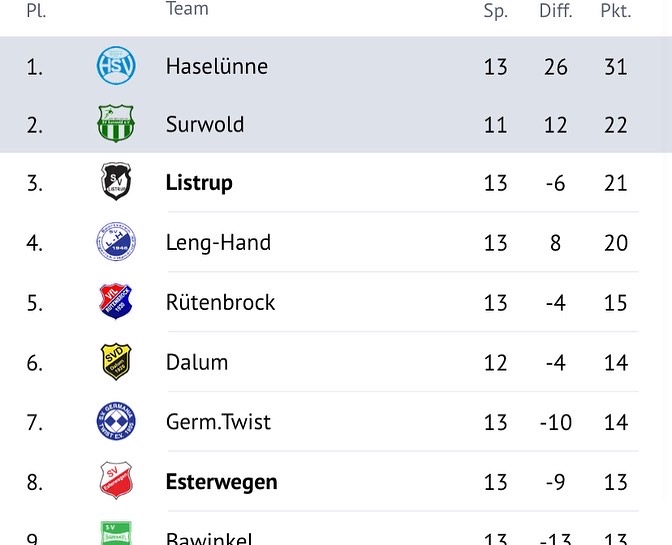Open the bold Esterwegen team link

coord(222,482)
